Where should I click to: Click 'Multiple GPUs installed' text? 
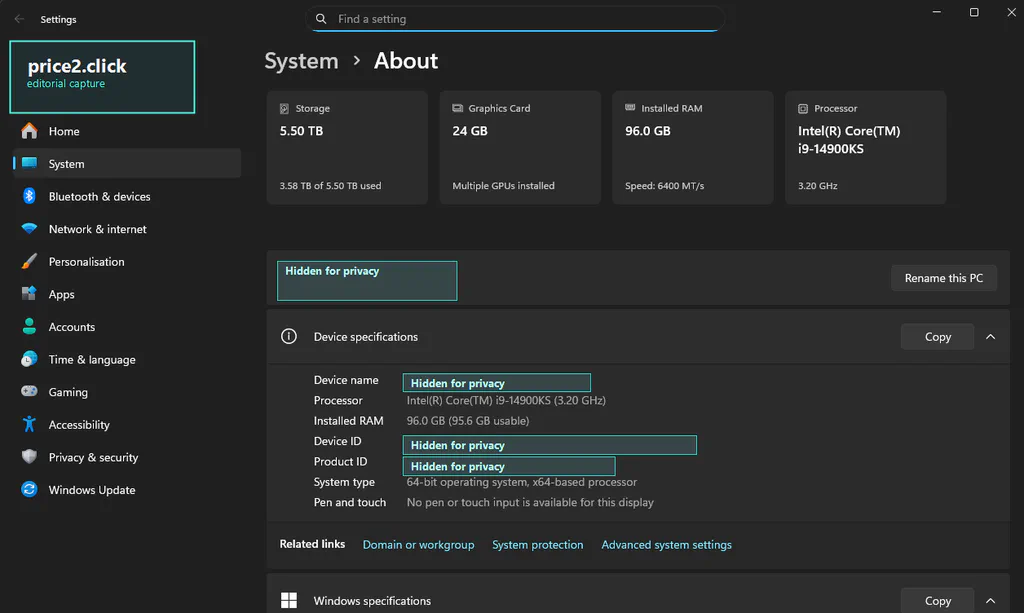coord(504,185)
